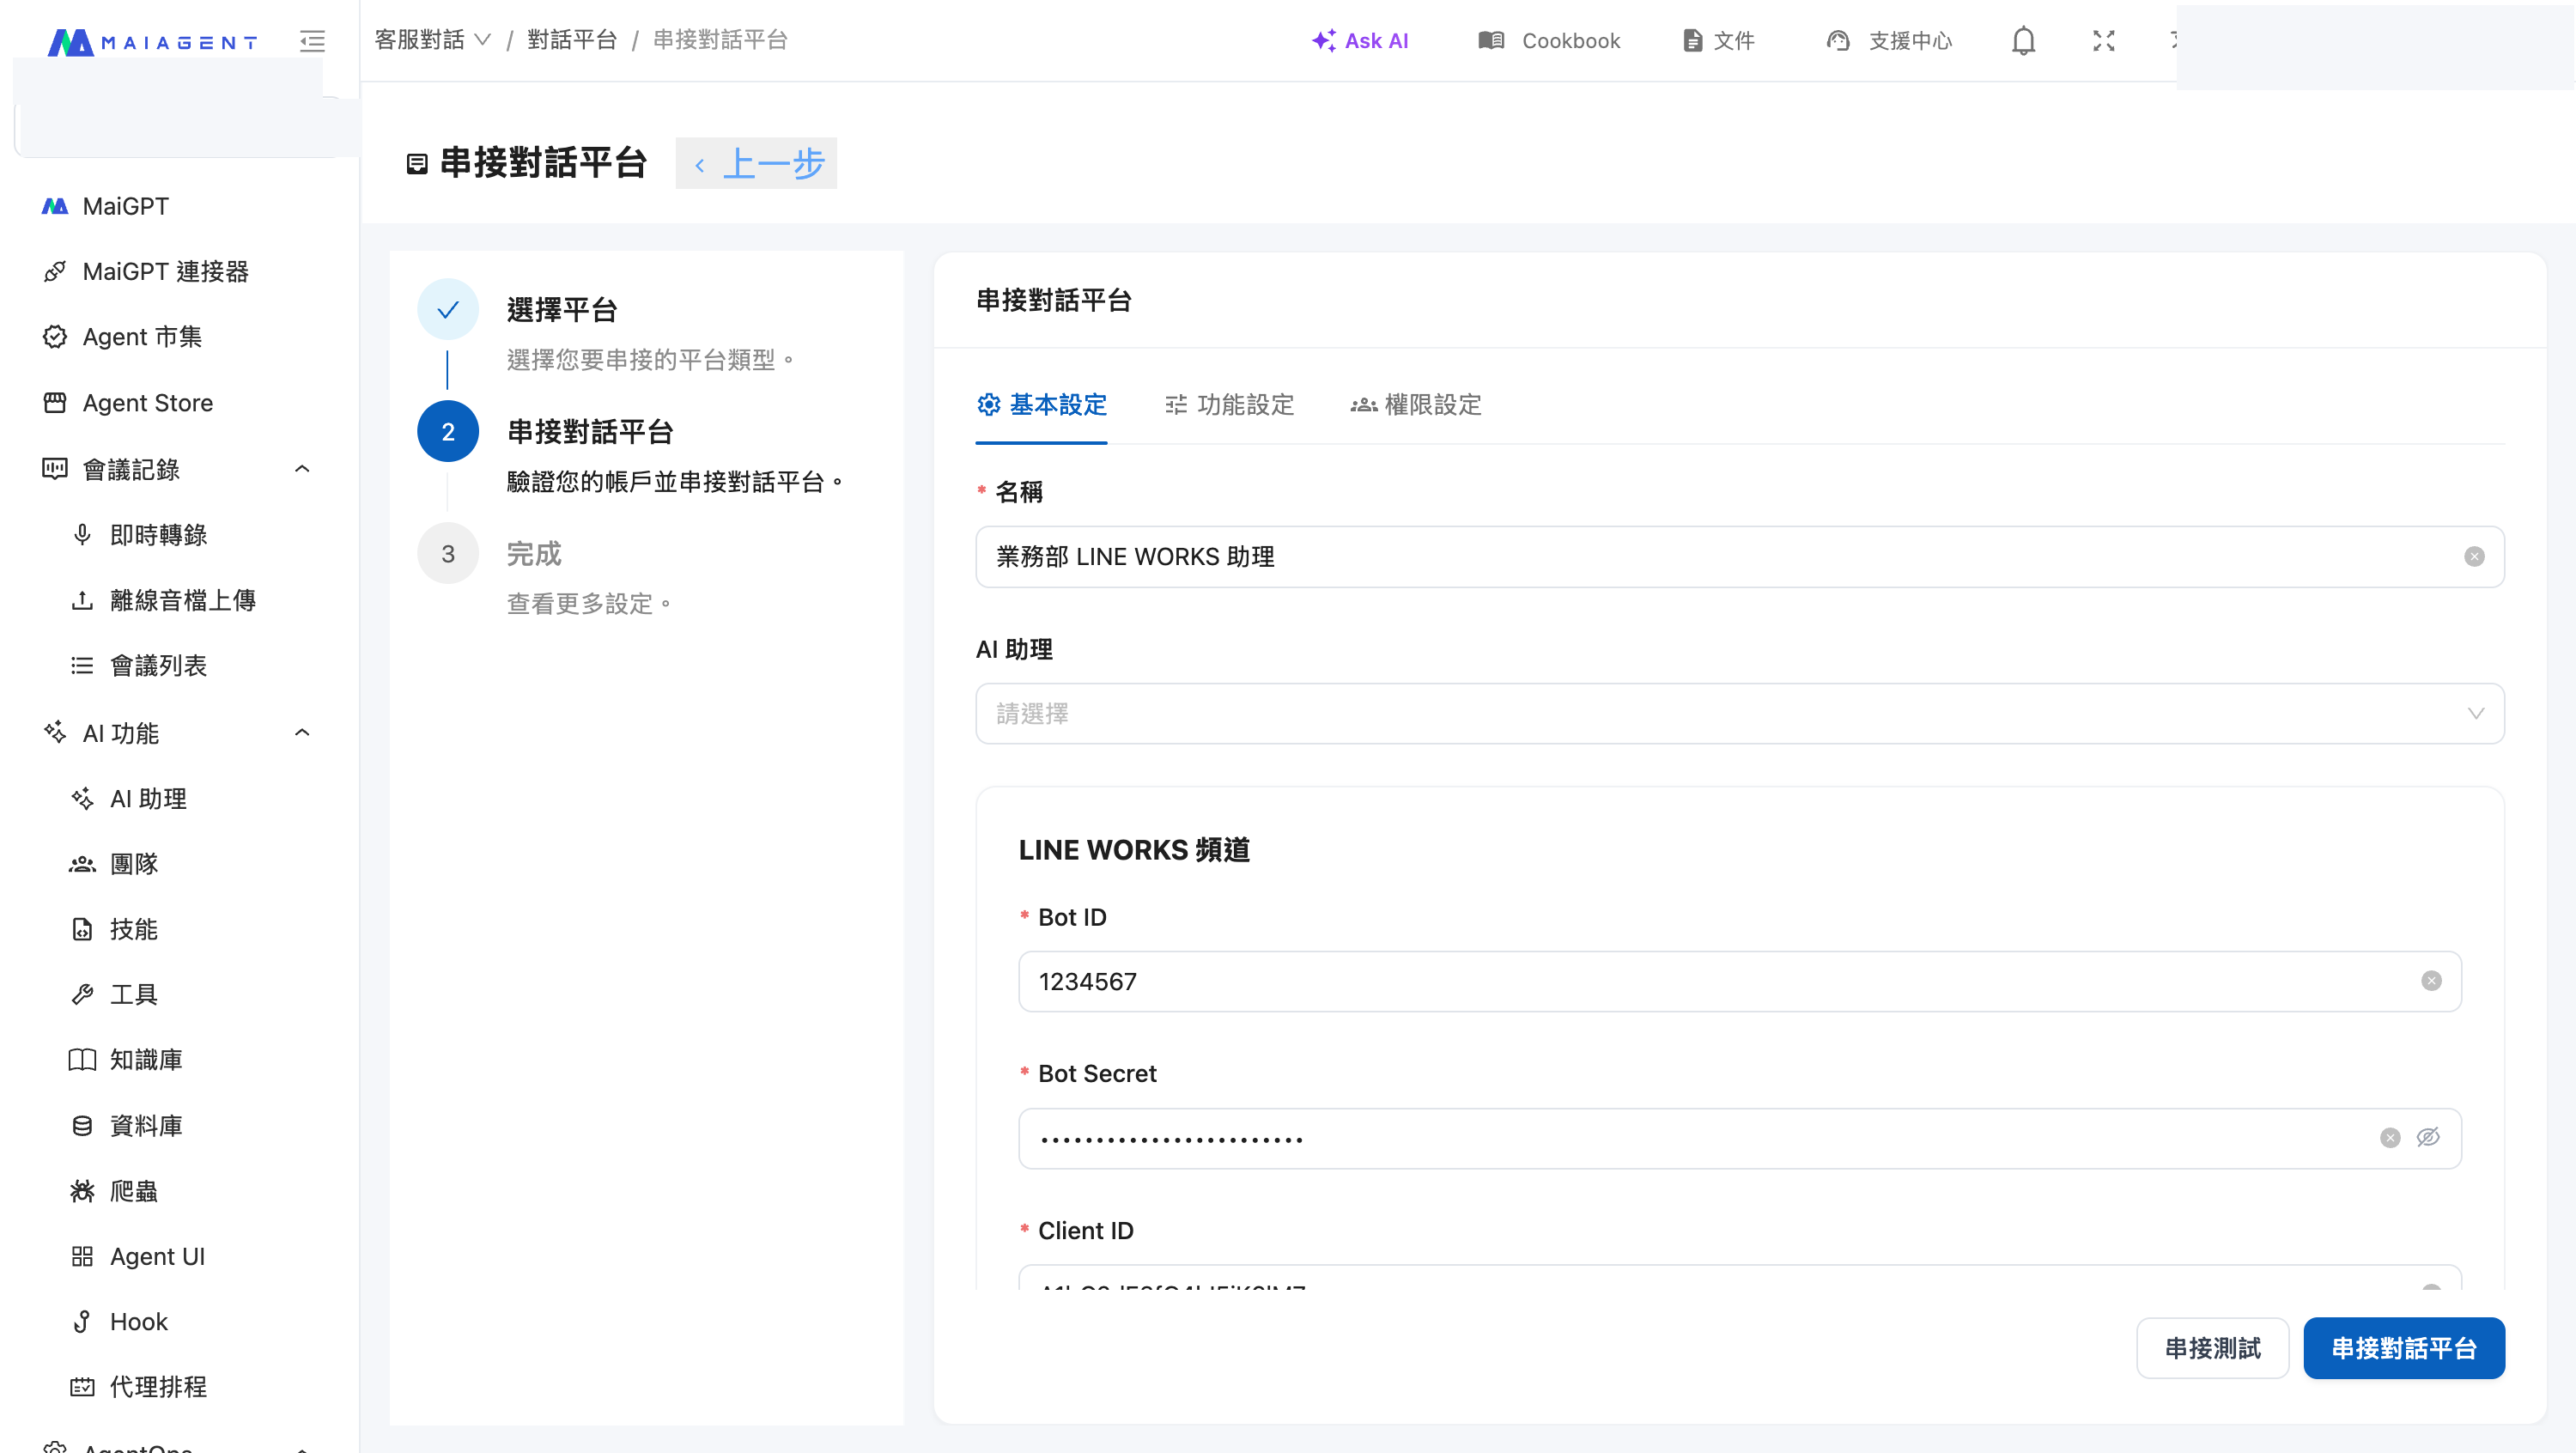Image resolution: width=2576 pixels, height=1453 pixels.
Task: Focus the Bot ID input field
Action: 1739,981
